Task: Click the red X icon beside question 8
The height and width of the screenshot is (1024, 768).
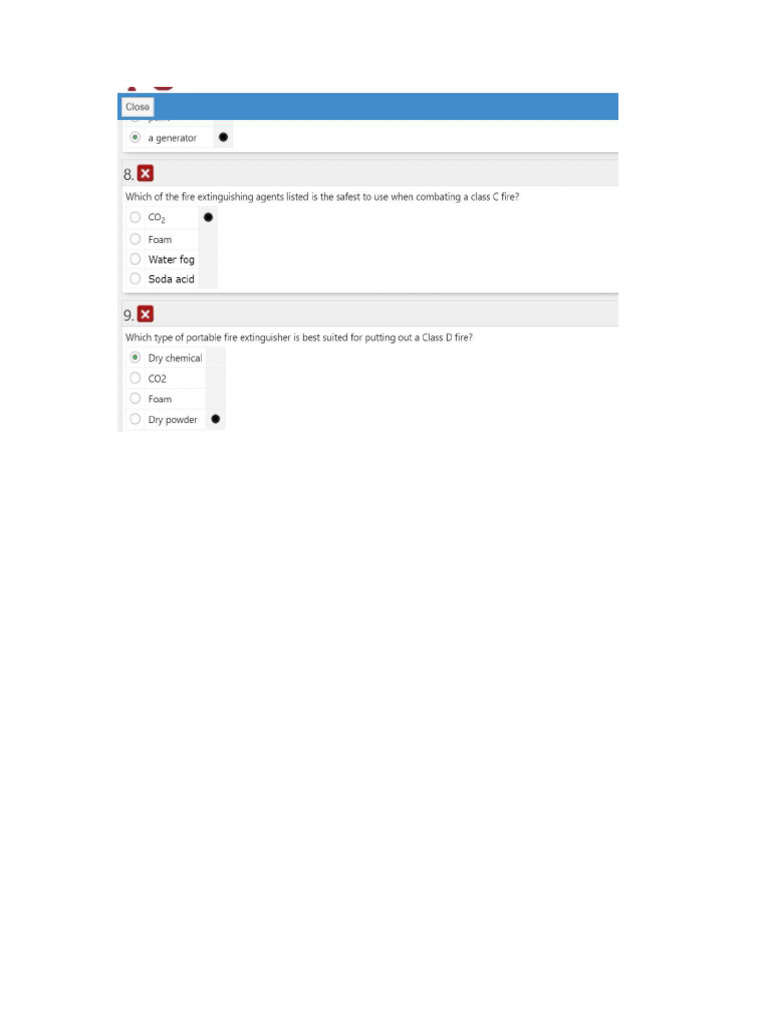Action: pos(146,174)
